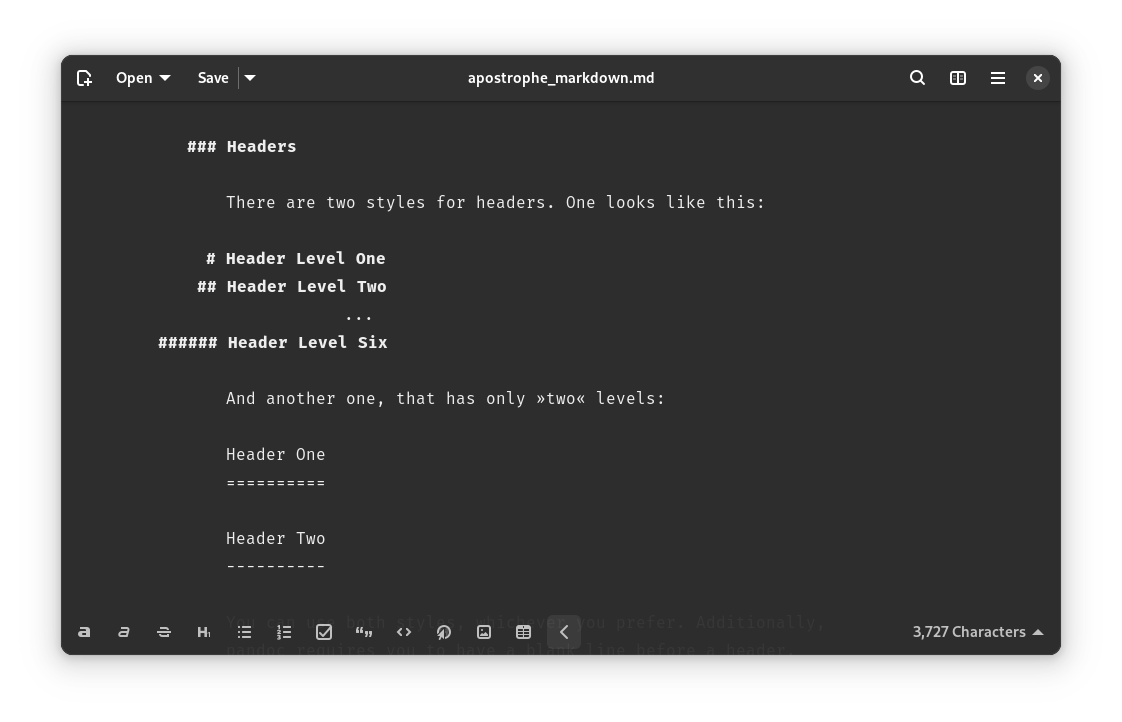Viewport: 1122px width, 722px height.
Task: Open the Open recent files dropdown
Action: [x=143, y=78]
